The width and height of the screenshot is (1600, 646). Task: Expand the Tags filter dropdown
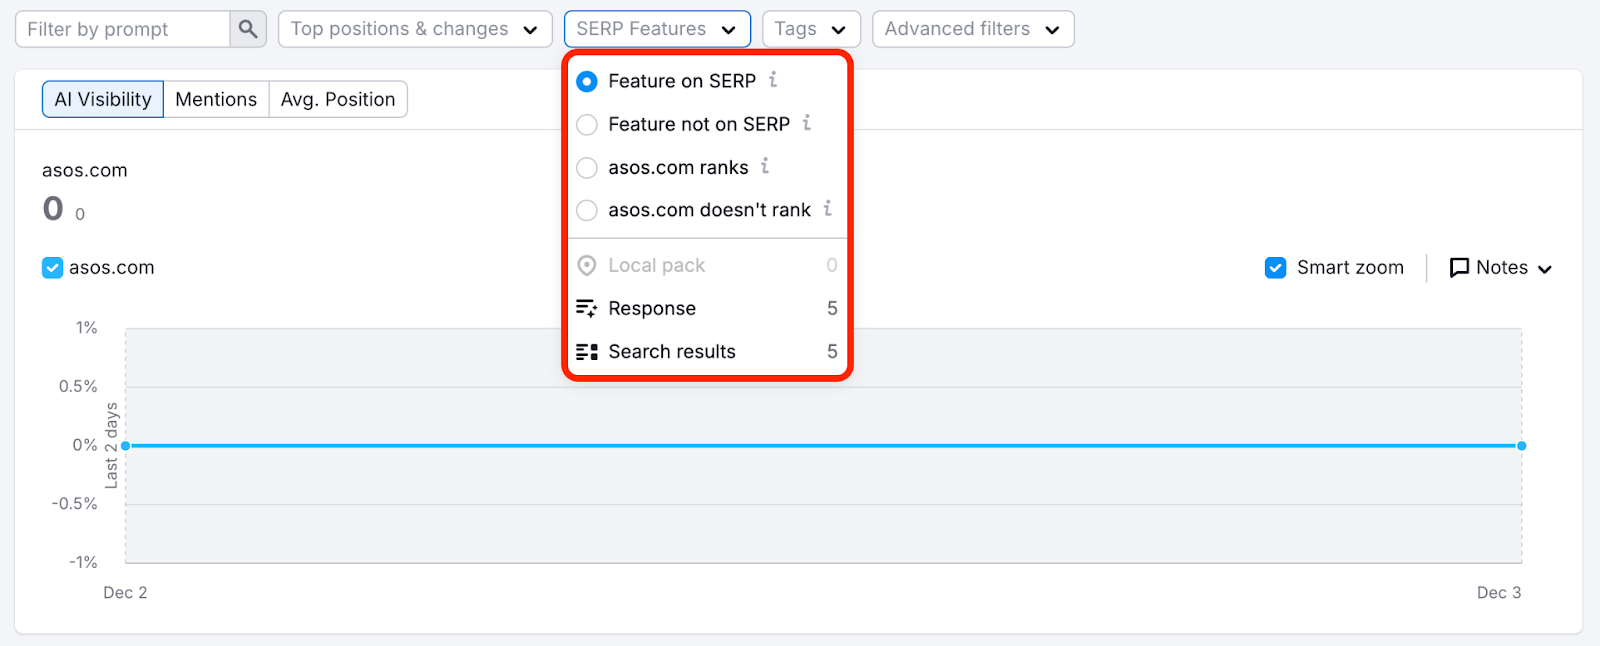tap(810, 29)
